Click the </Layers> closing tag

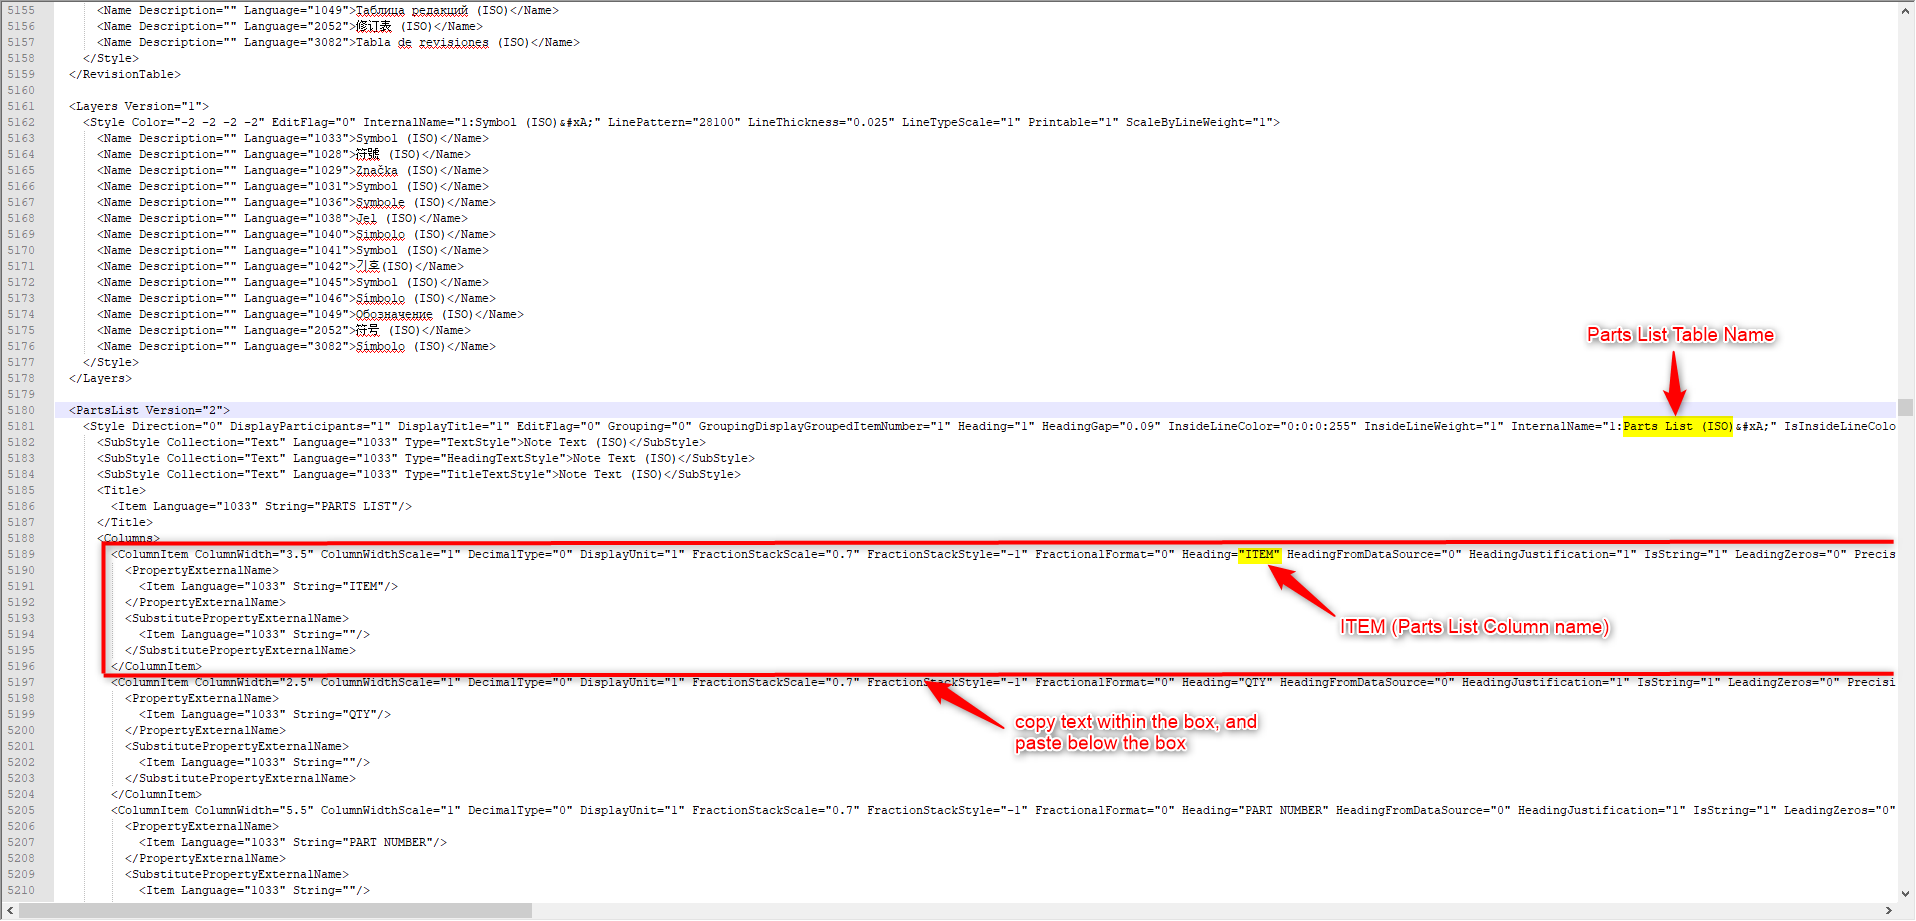point(100,378)
